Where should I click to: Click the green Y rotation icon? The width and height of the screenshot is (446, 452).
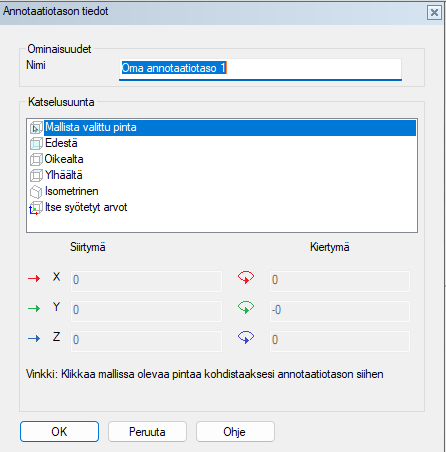[x=246, y=307]
